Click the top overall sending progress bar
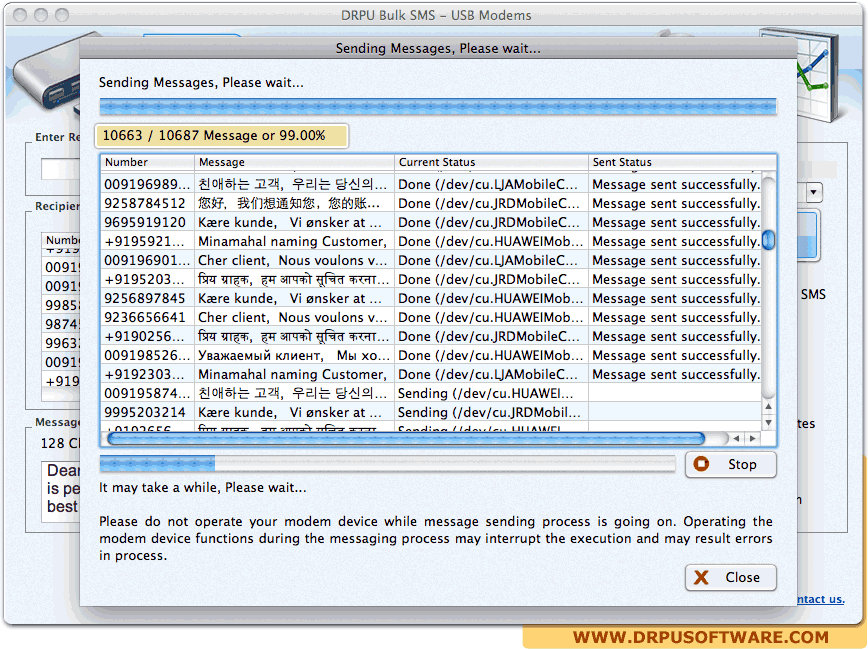This screenshot has width=868, height=649. [438, 106]
